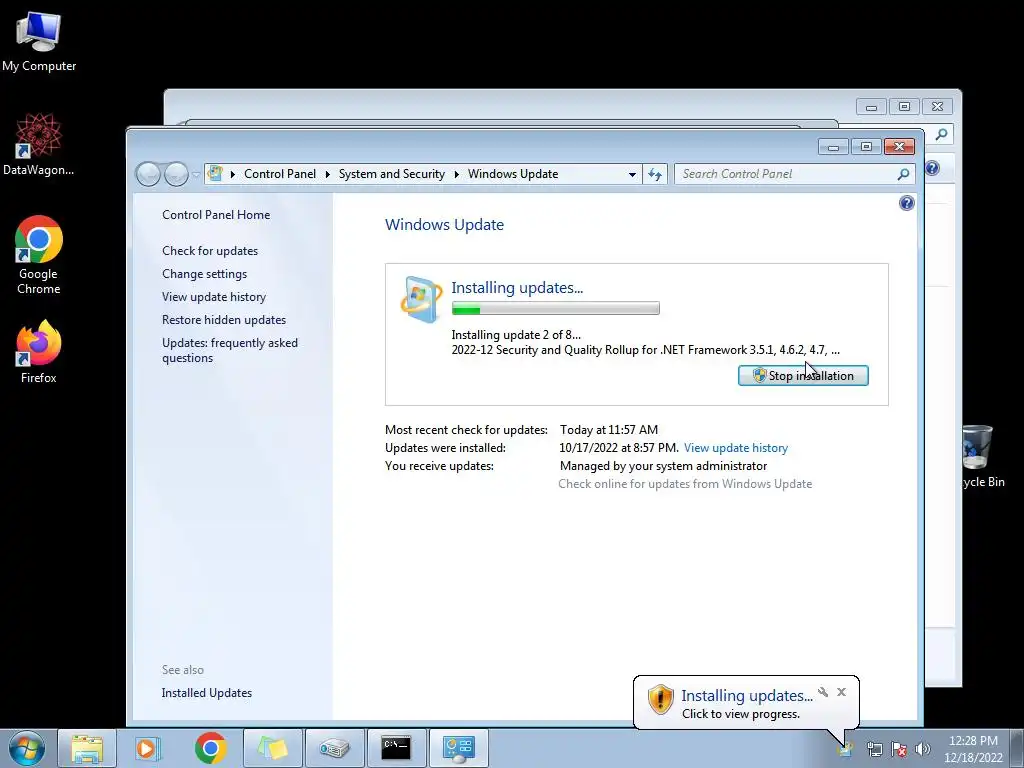Open Chrome from the taskbar
Screen dimensions: 1024x768
click(210, 748)
